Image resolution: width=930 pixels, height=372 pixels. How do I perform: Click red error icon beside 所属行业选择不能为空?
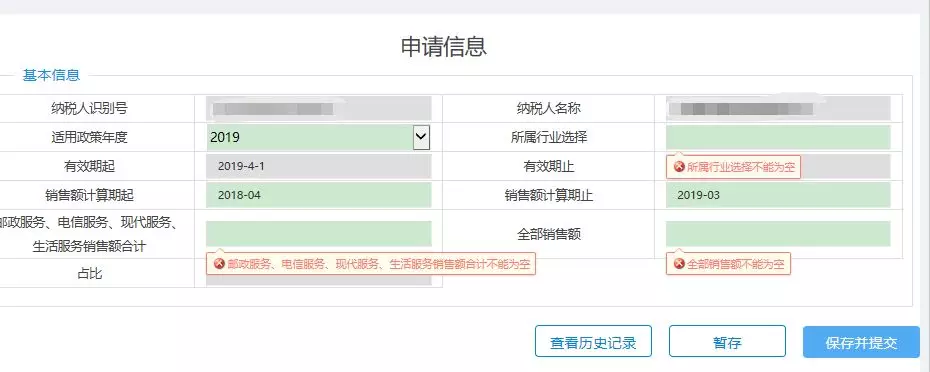coord(679,167)
